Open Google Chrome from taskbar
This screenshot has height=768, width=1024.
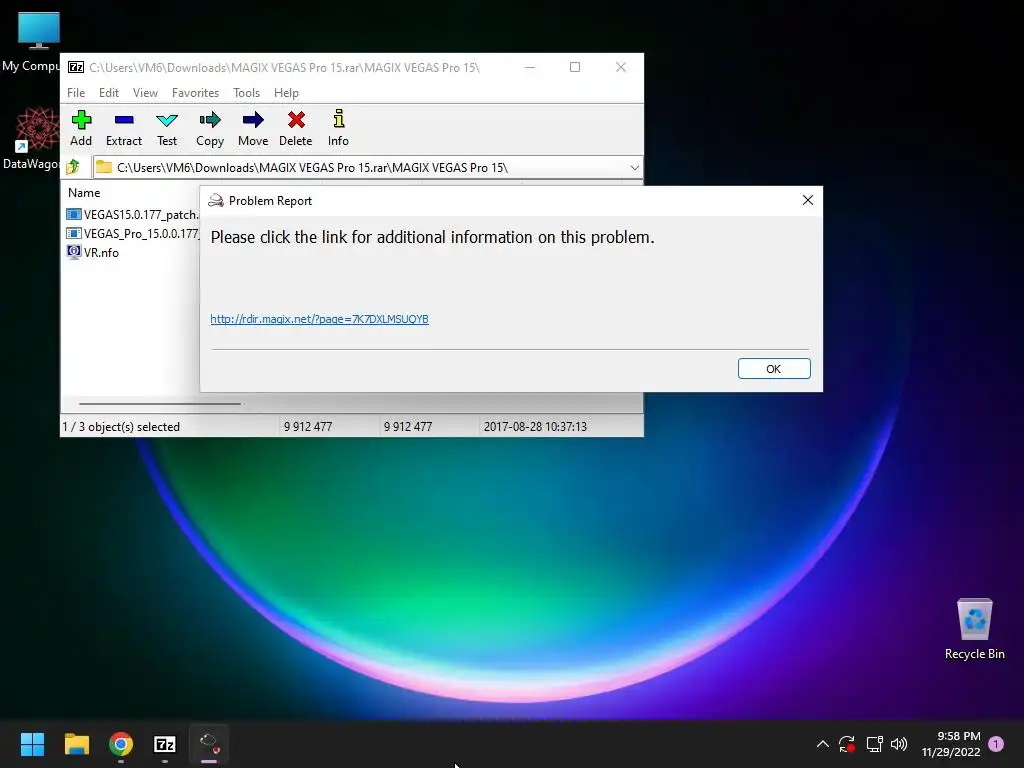(121, 744)
